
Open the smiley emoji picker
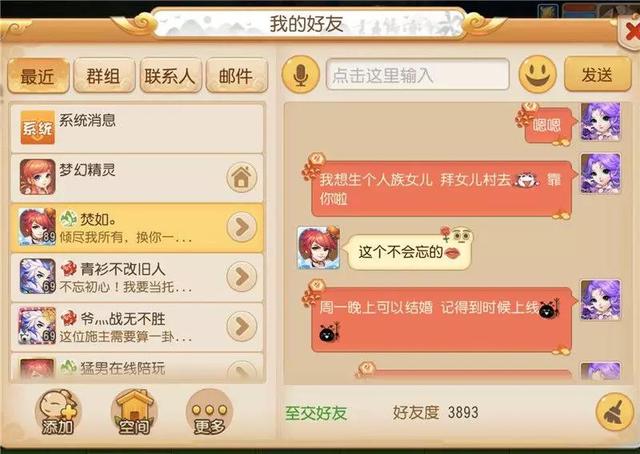[x=537, y=74]
